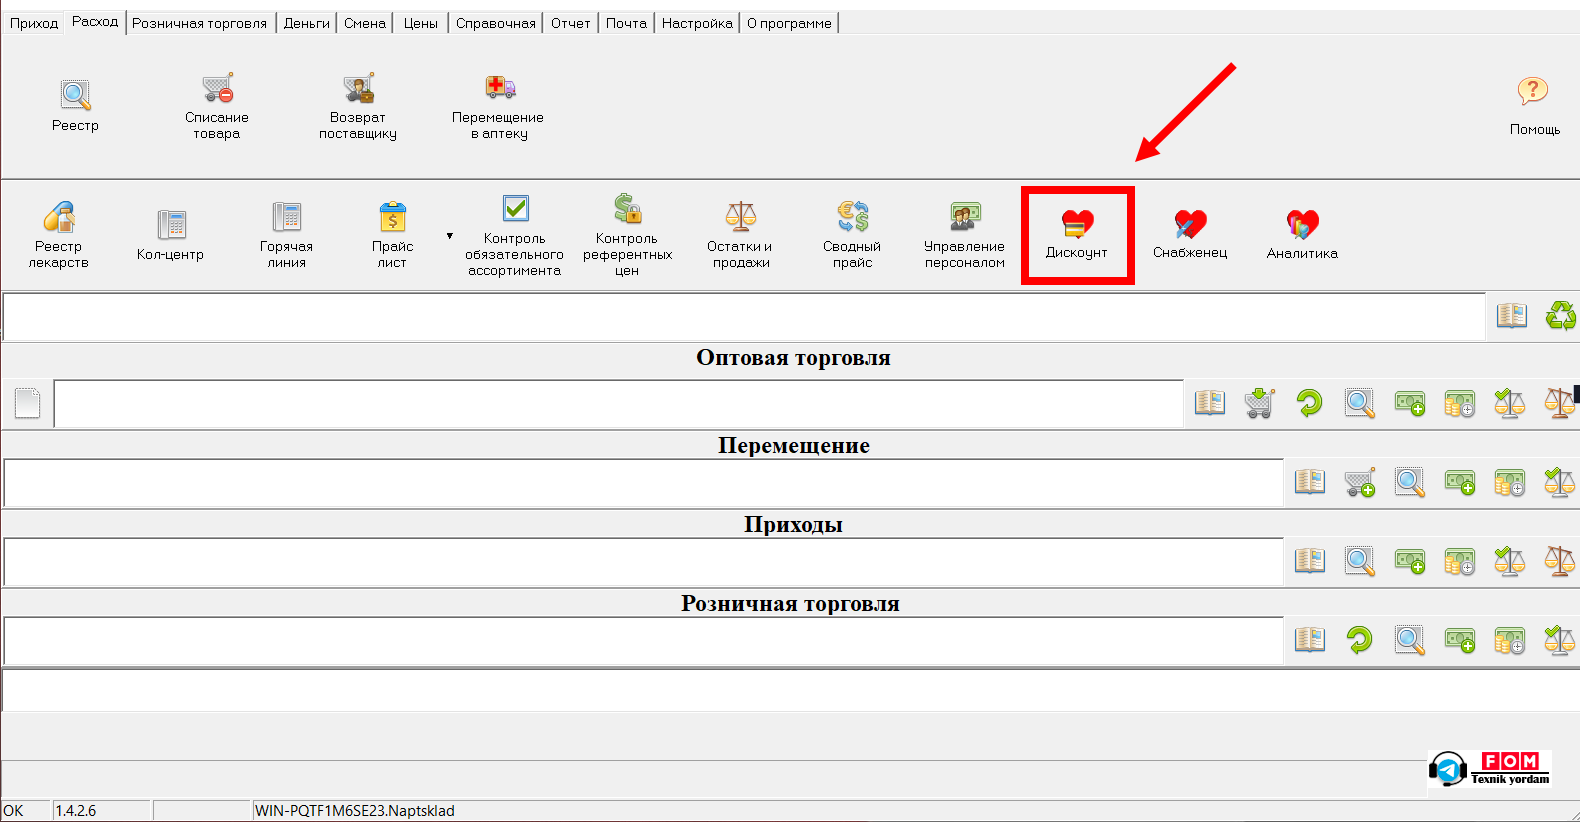The width and height of the screenshot is (1580, 822).
Task: Open the book icon in Розничная торговля row
Action: coord(1310,640)
